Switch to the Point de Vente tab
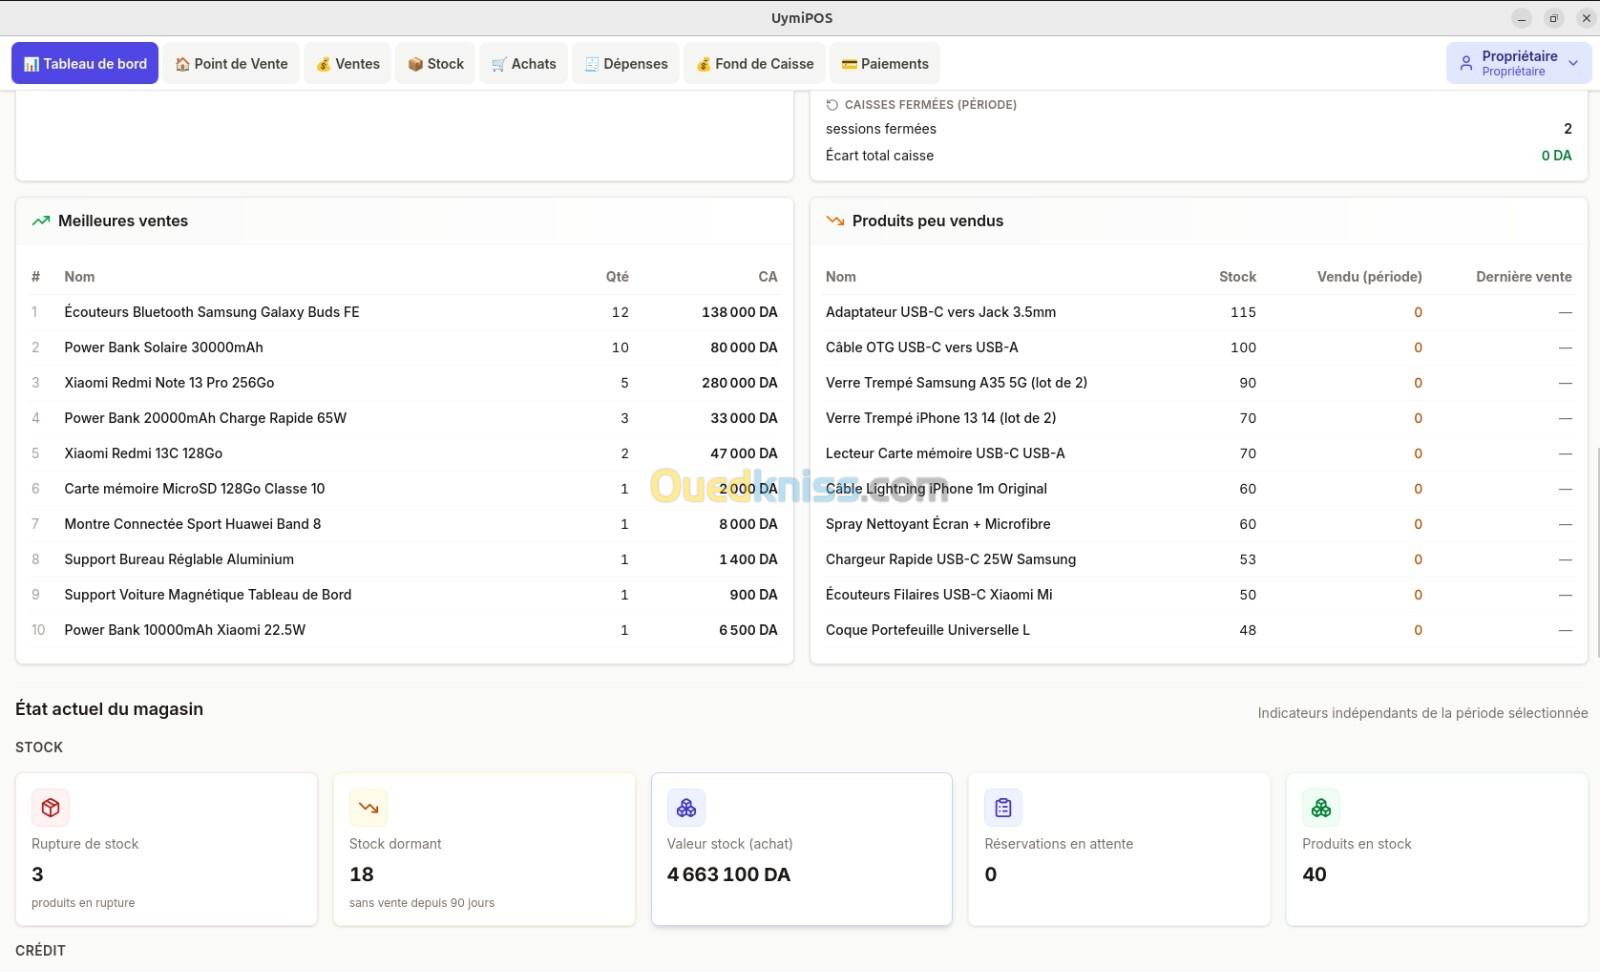 pyautogui.click(x=231, y=63)
